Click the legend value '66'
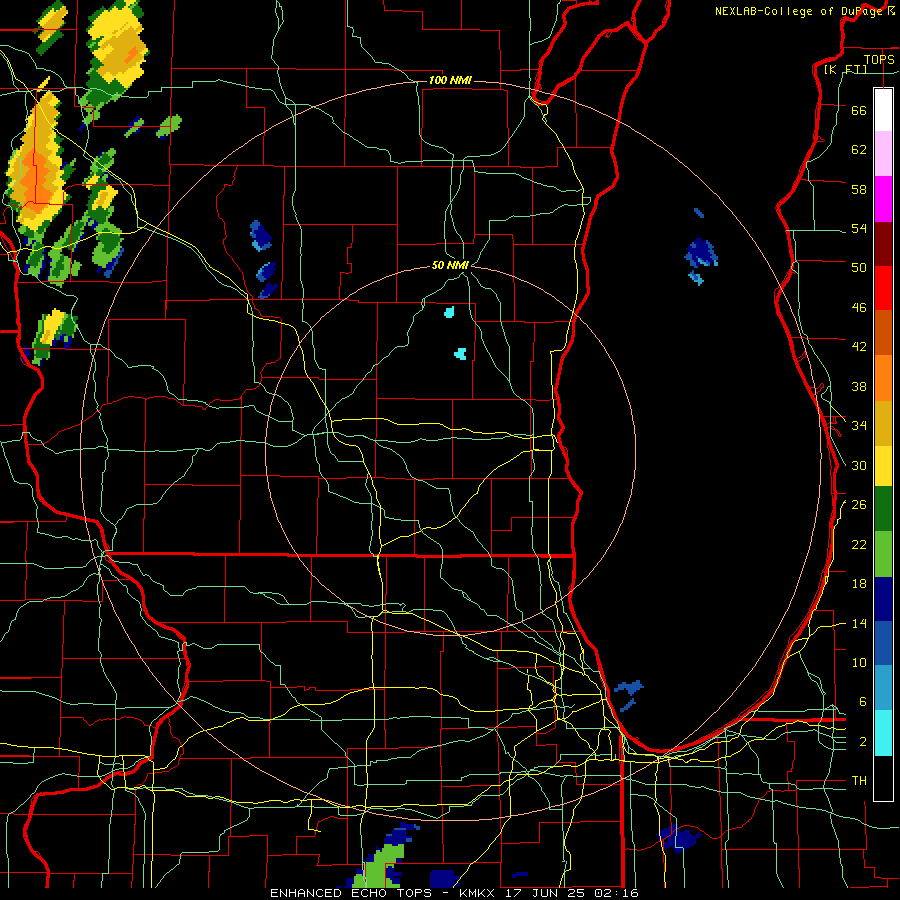This screenshot has width=900, height=900. click(859, 110)
